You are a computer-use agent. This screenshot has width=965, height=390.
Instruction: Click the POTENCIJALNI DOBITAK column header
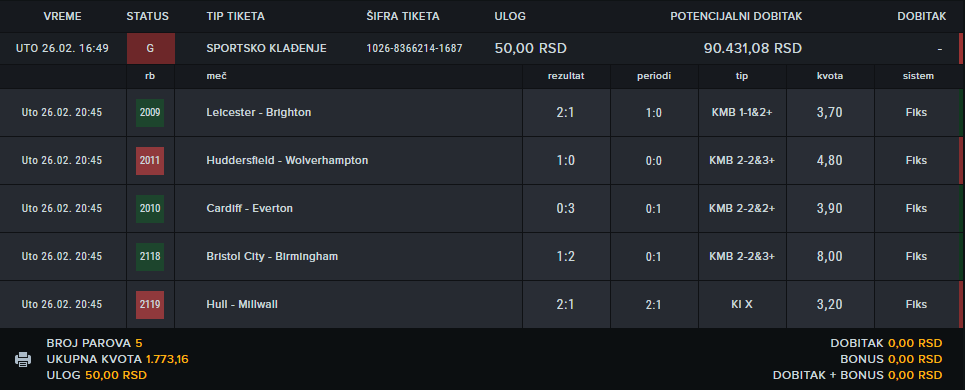click(x=736, y=17)
